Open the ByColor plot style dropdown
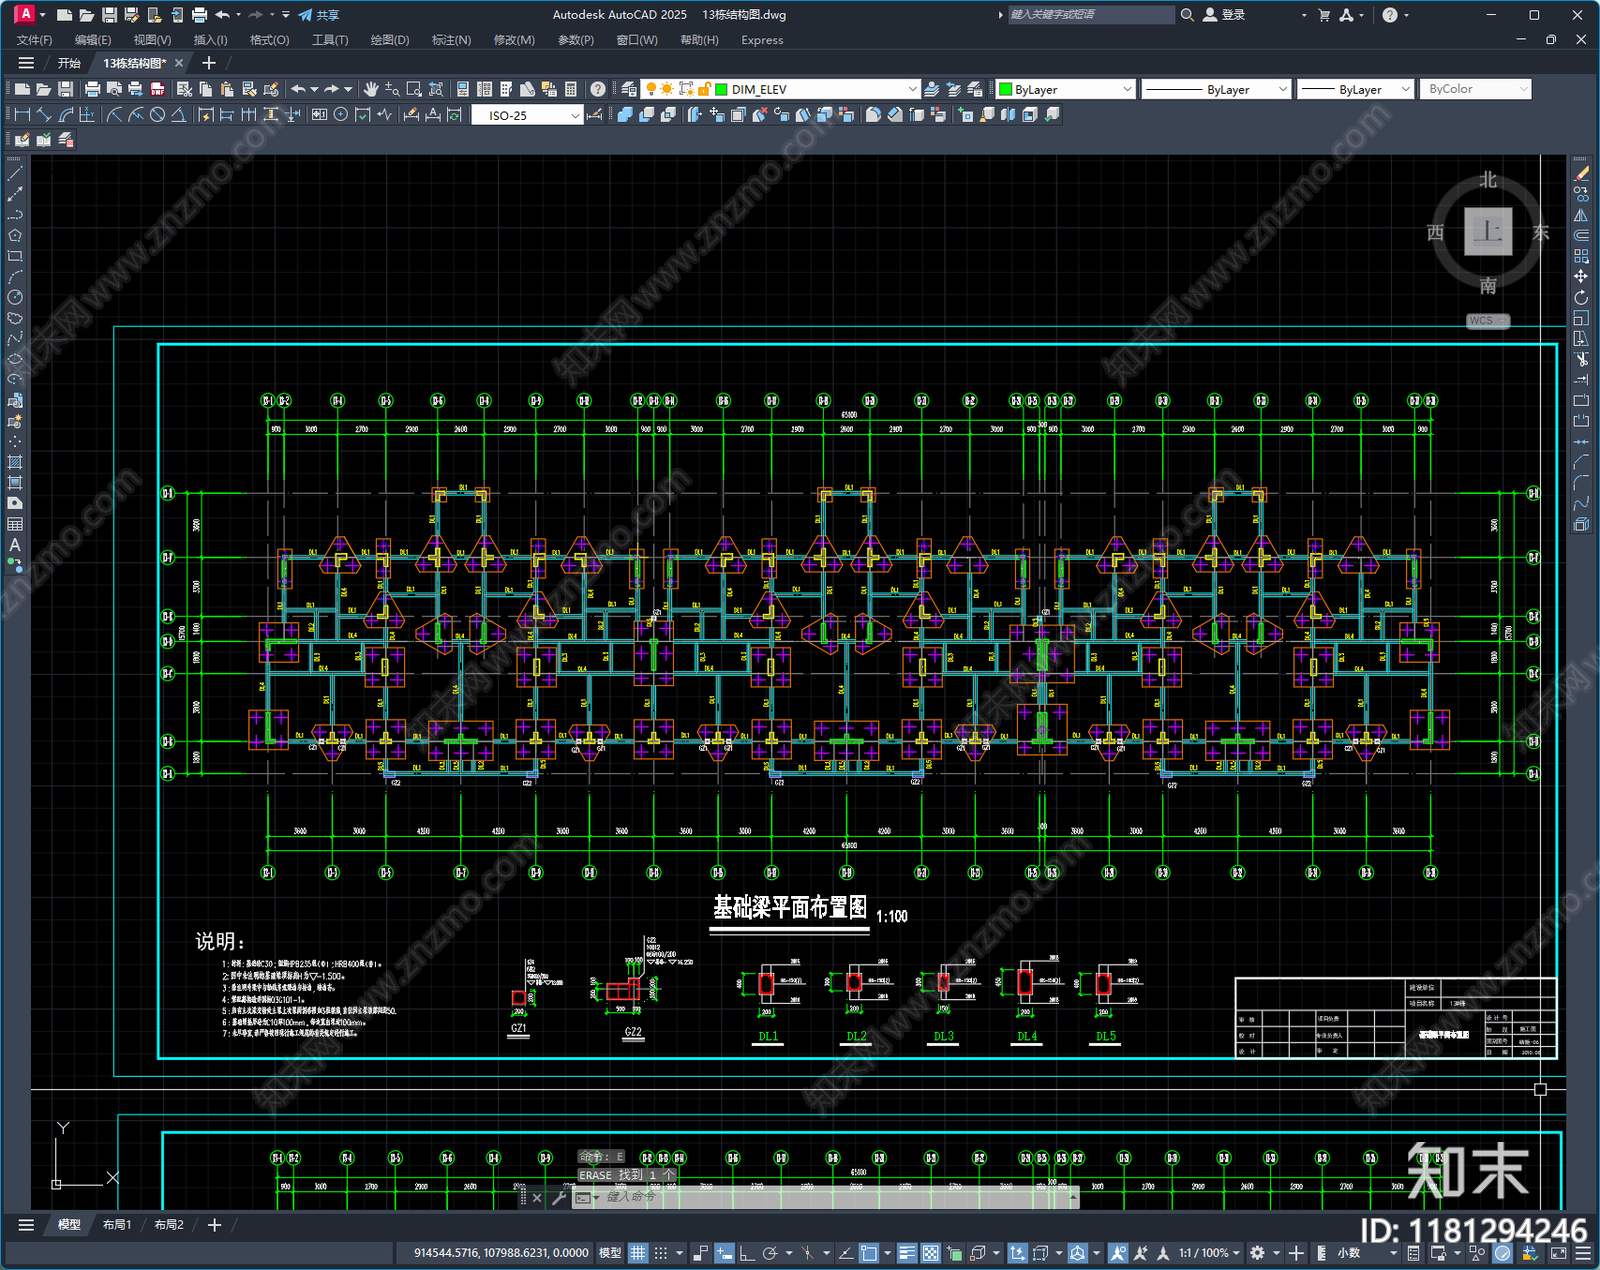The image size is (1600, 1270). pyautogui.click(x=1524, y=89)
